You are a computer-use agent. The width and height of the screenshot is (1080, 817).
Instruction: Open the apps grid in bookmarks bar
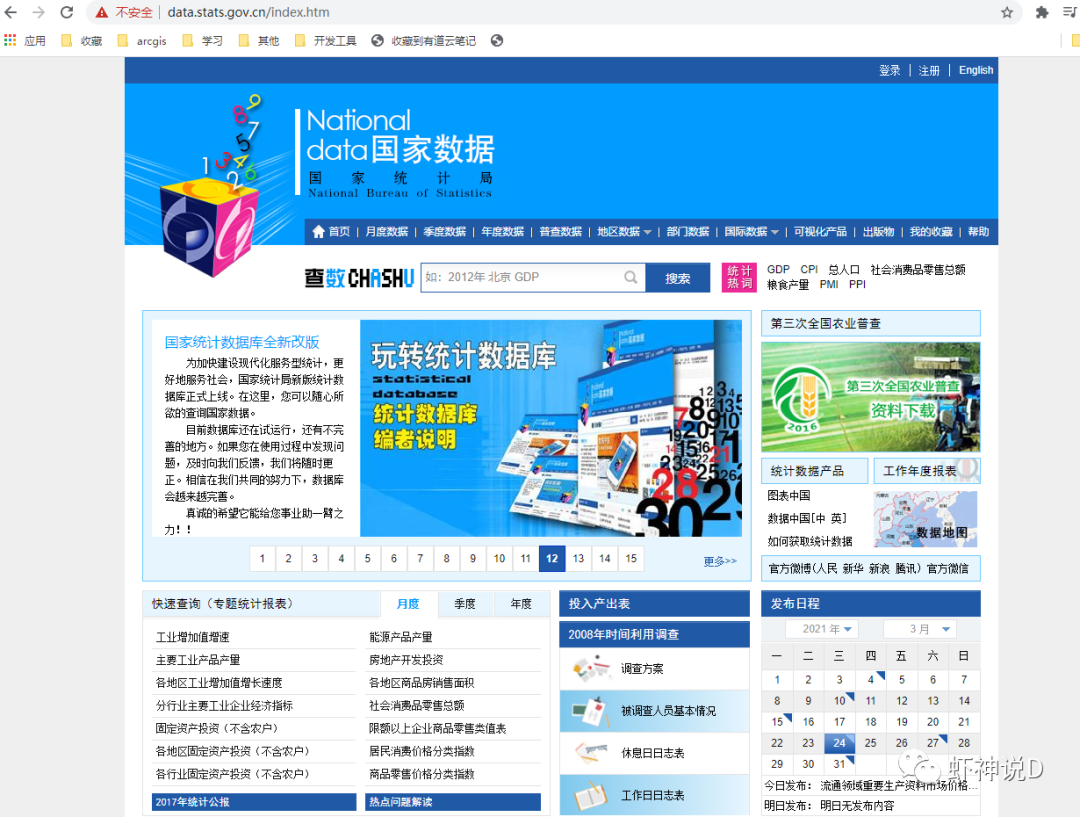click(x=10, y=41)
